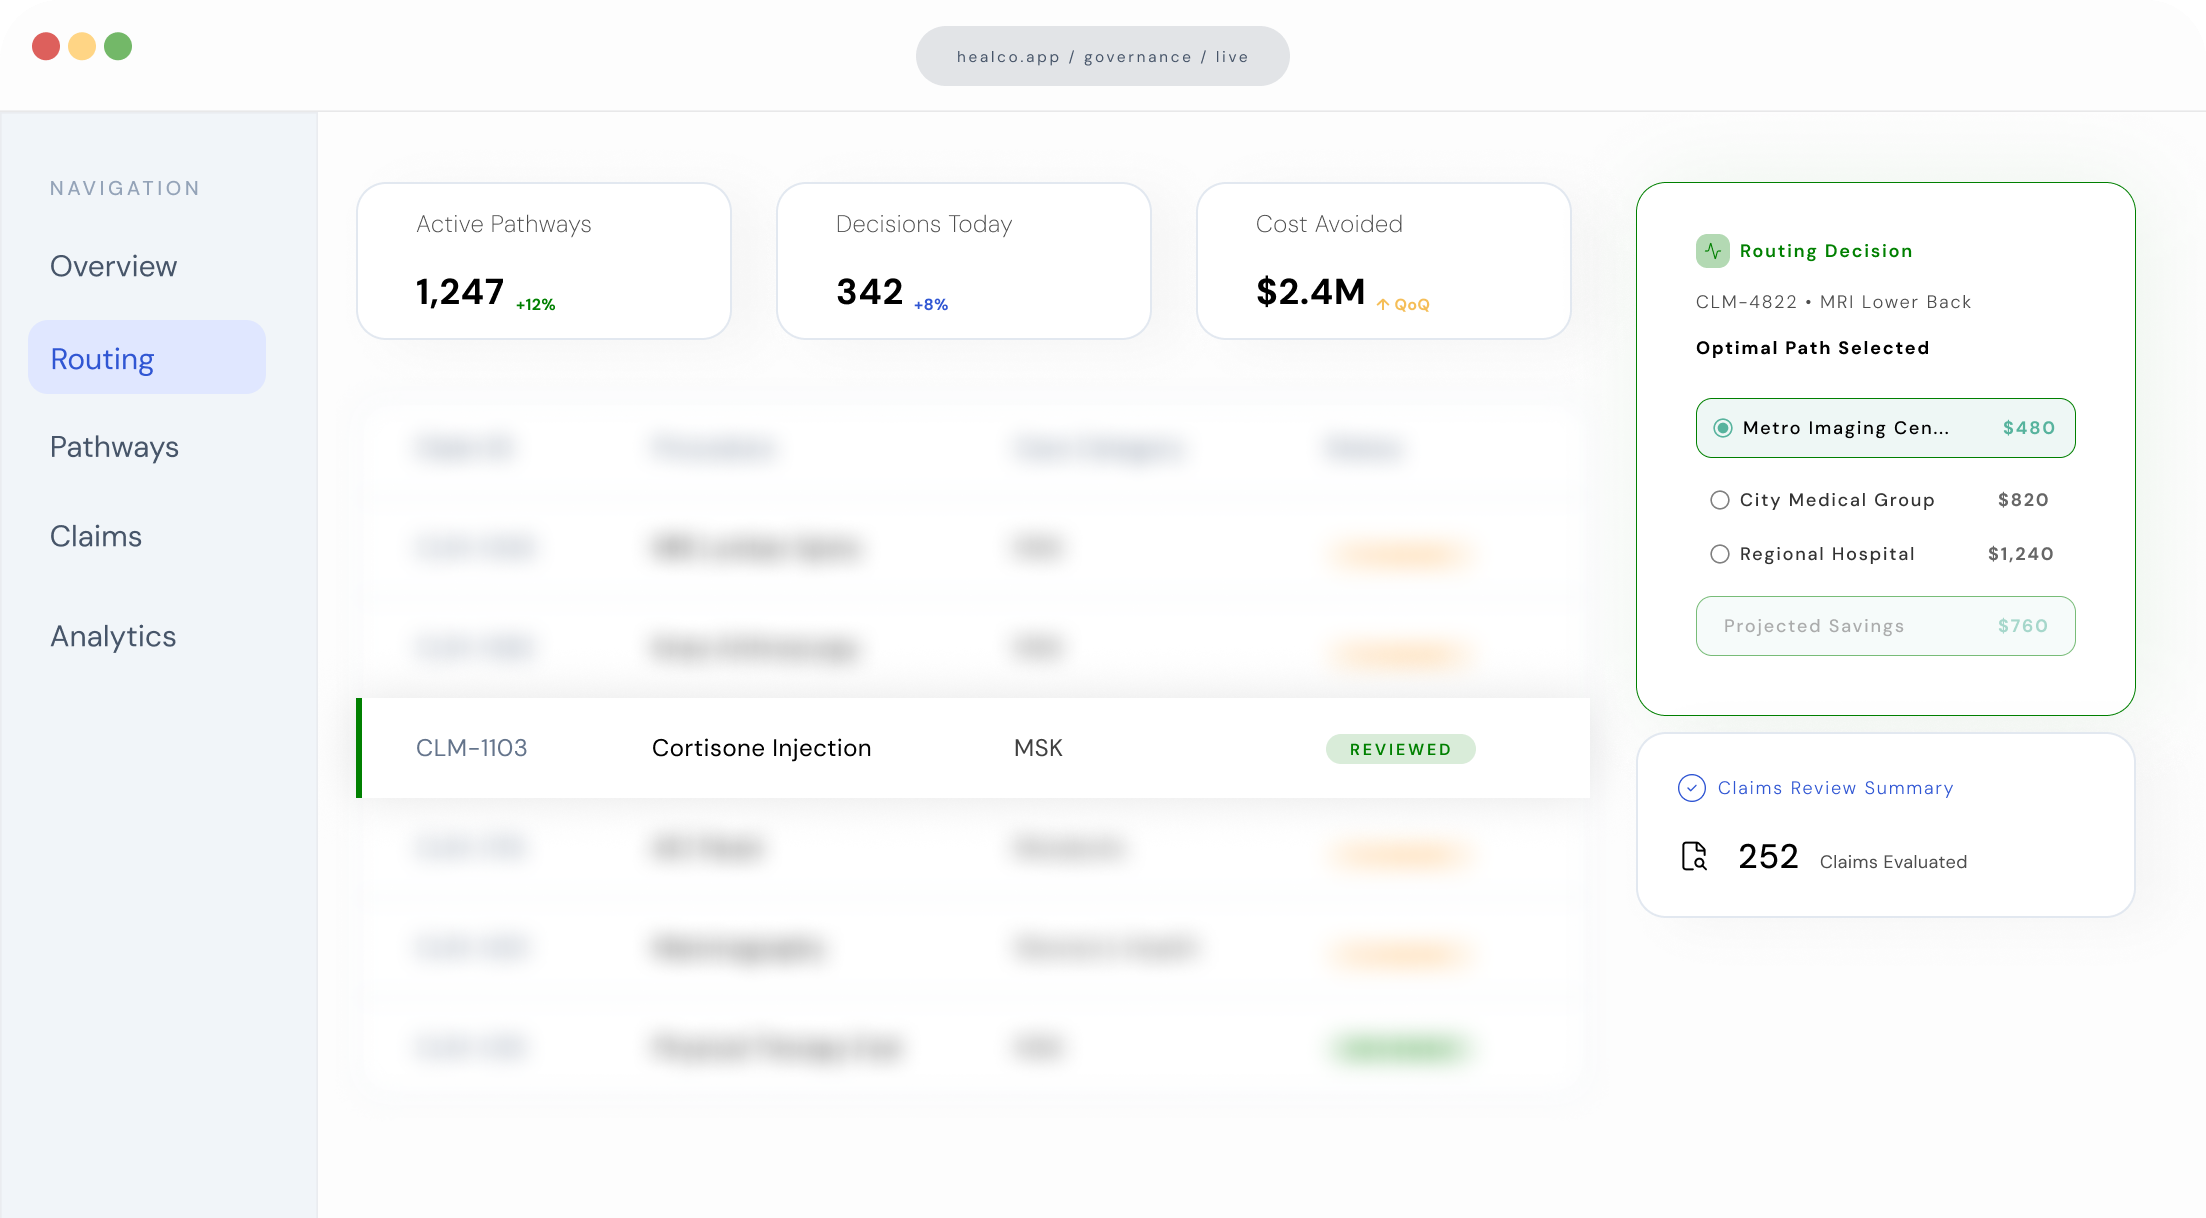Select the Metro Imaging Center radio option
The width and height of the screenshot is (2206, 1218).
pos(1722,428)
